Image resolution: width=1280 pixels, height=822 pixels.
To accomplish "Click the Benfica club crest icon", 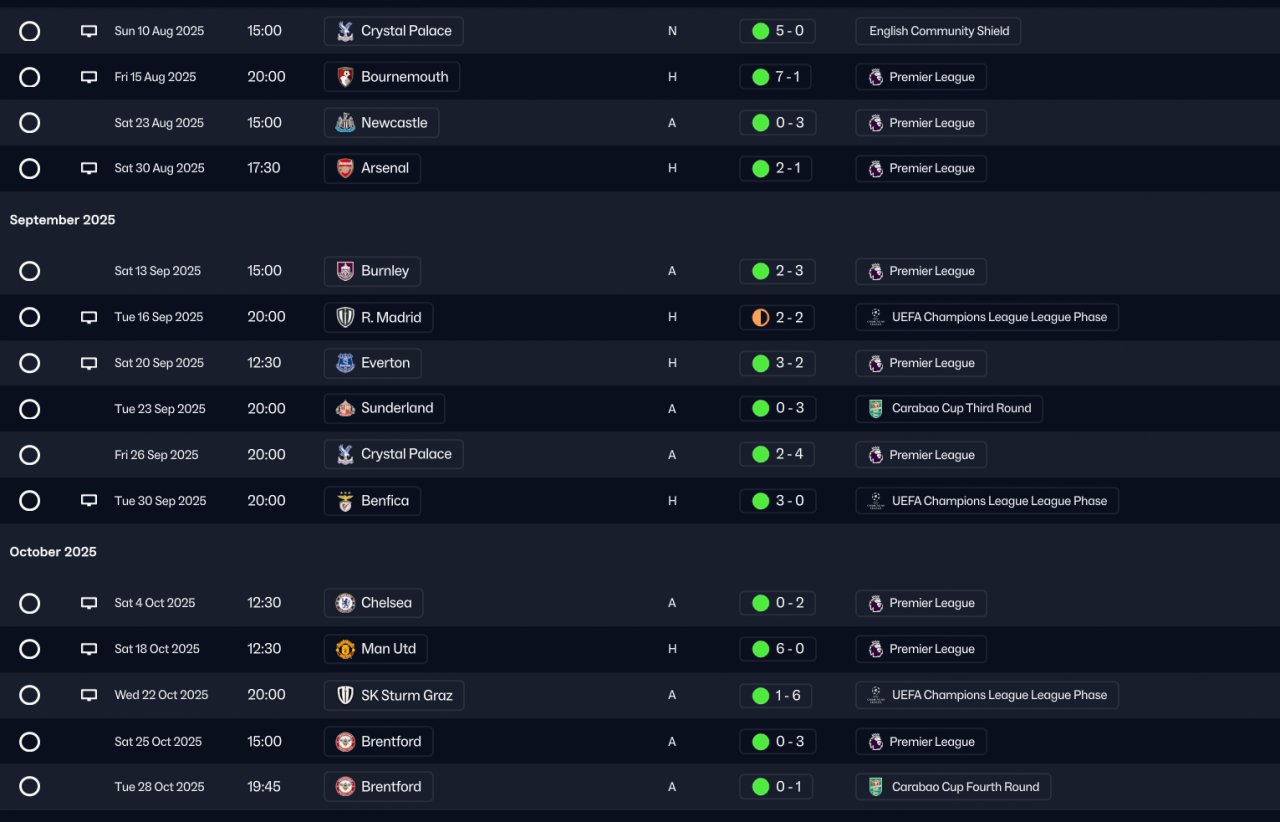I will (345, 501).
